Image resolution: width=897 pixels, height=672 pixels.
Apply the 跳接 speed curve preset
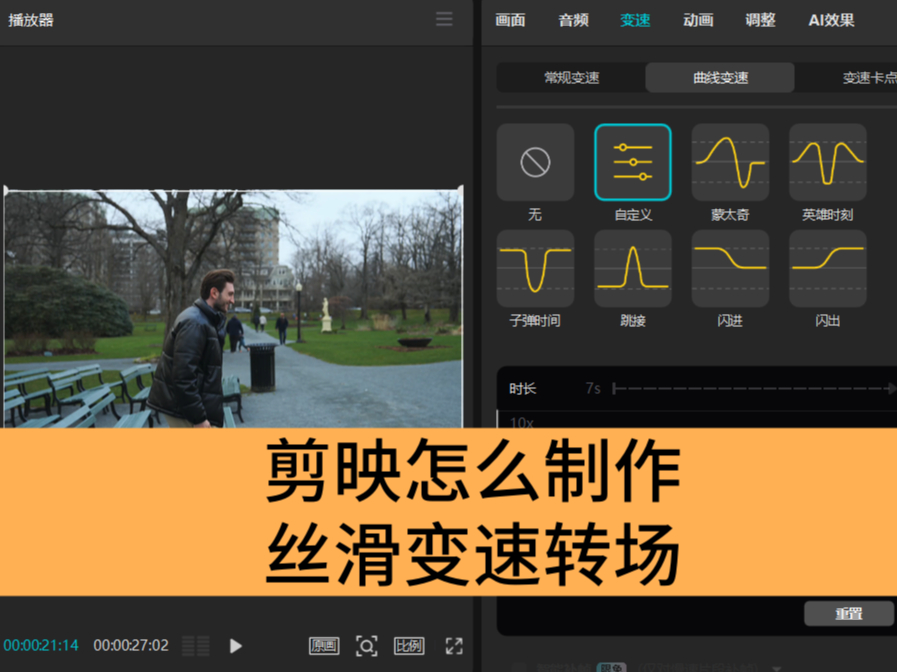point(633,268)
